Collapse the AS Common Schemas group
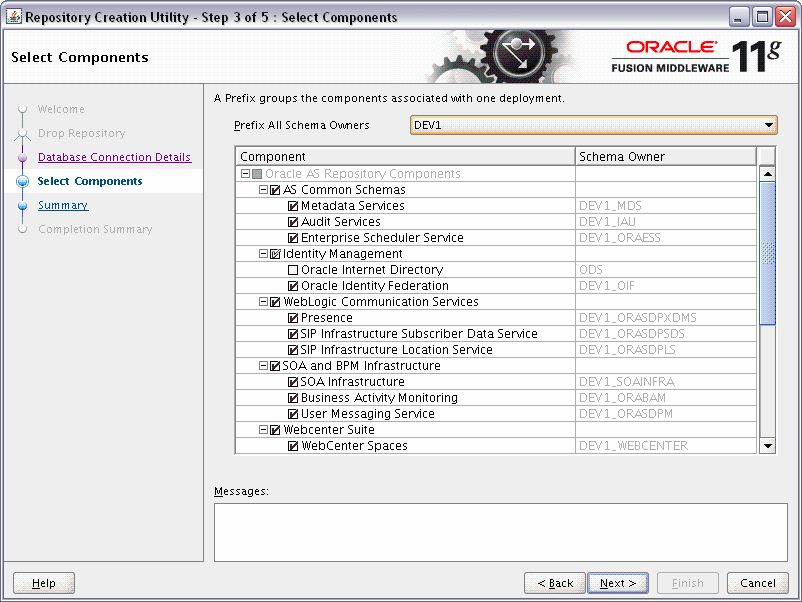Image resolution: width=802 pixels, height=602 pixels. click(265, 189)
